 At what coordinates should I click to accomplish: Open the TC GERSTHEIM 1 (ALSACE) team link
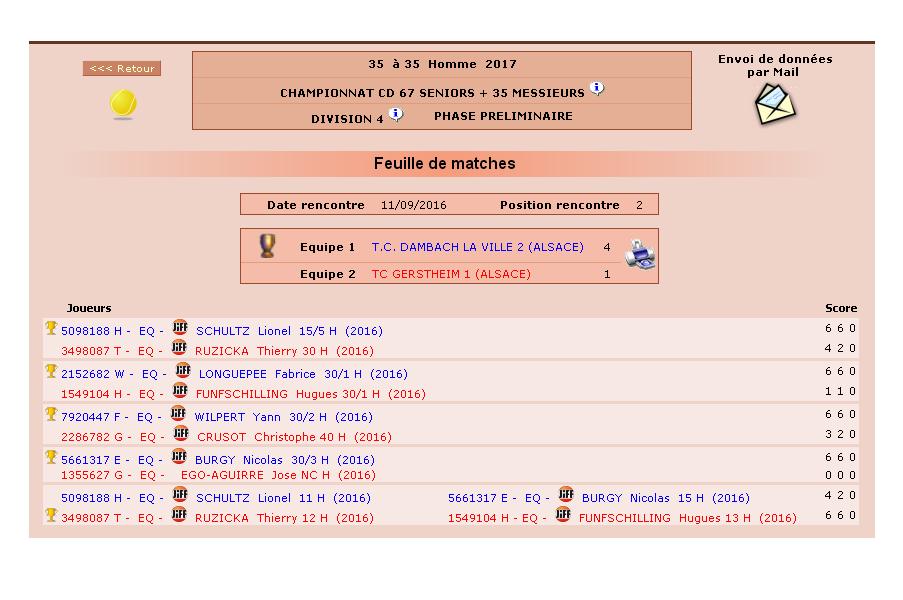pyautogui.click(x=451, y=274)
